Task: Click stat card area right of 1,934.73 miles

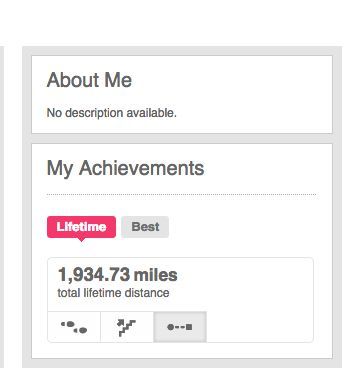Action: pyautogui.click(x=245, y=283)
